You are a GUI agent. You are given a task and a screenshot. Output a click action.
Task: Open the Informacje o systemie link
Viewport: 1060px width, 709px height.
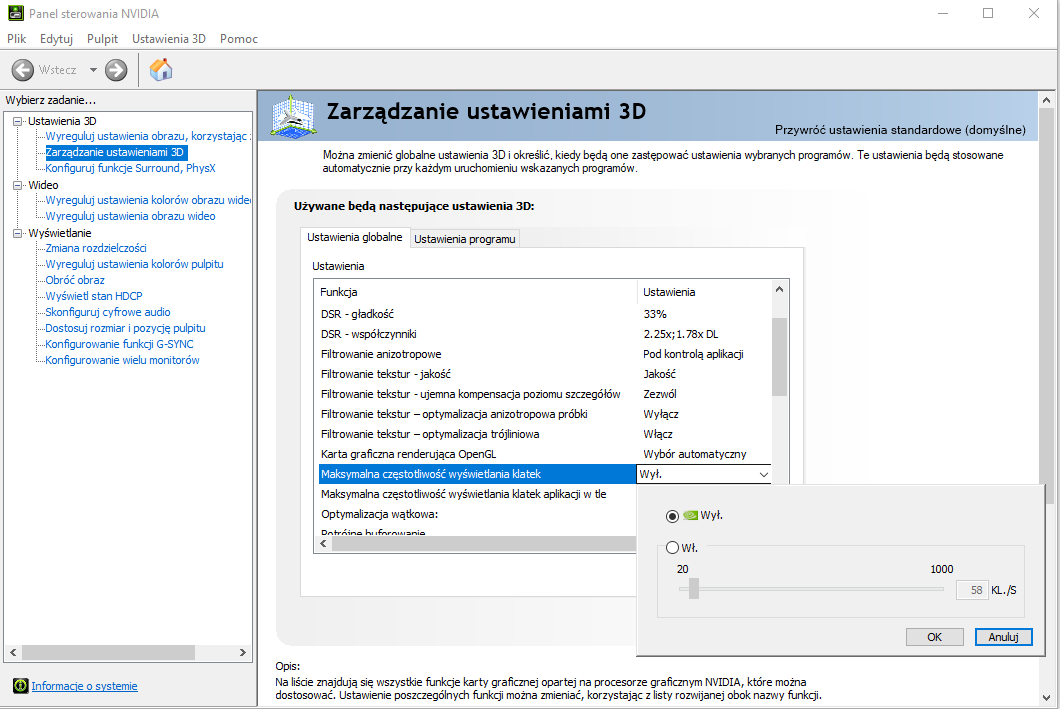(85, 686)
